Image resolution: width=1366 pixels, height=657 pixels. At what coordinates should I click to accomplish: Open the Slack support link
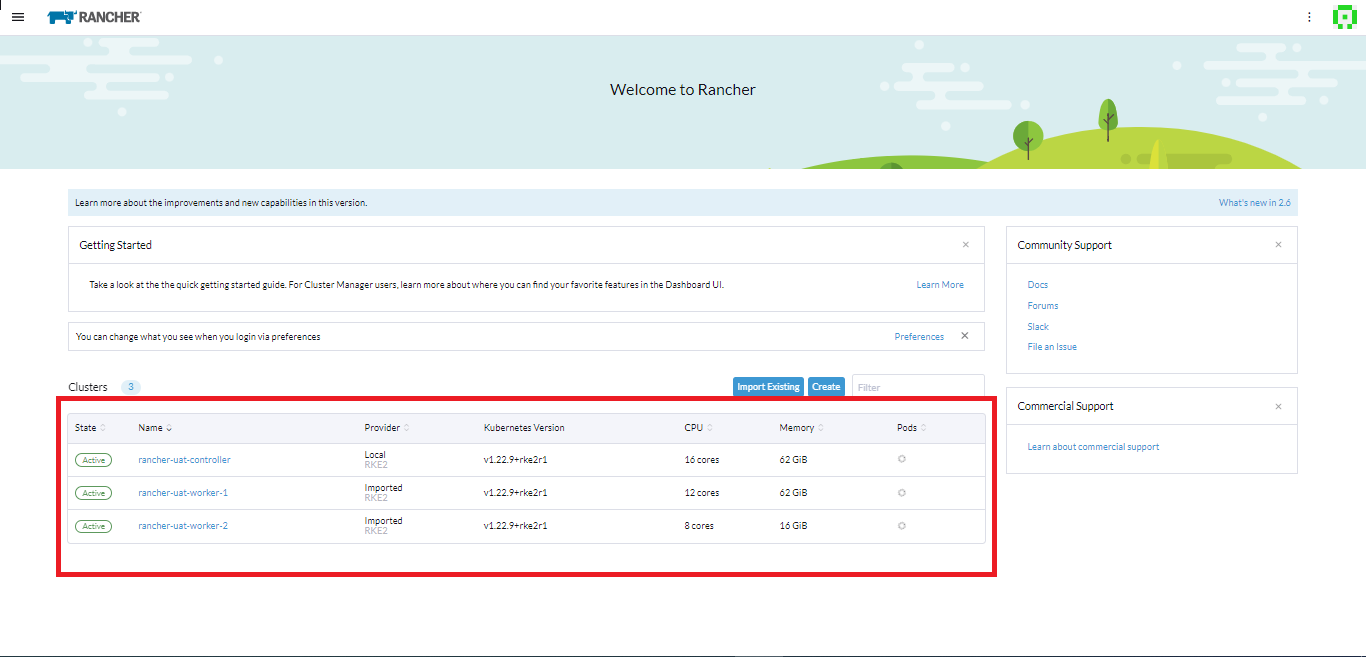tap(1038, 327)
